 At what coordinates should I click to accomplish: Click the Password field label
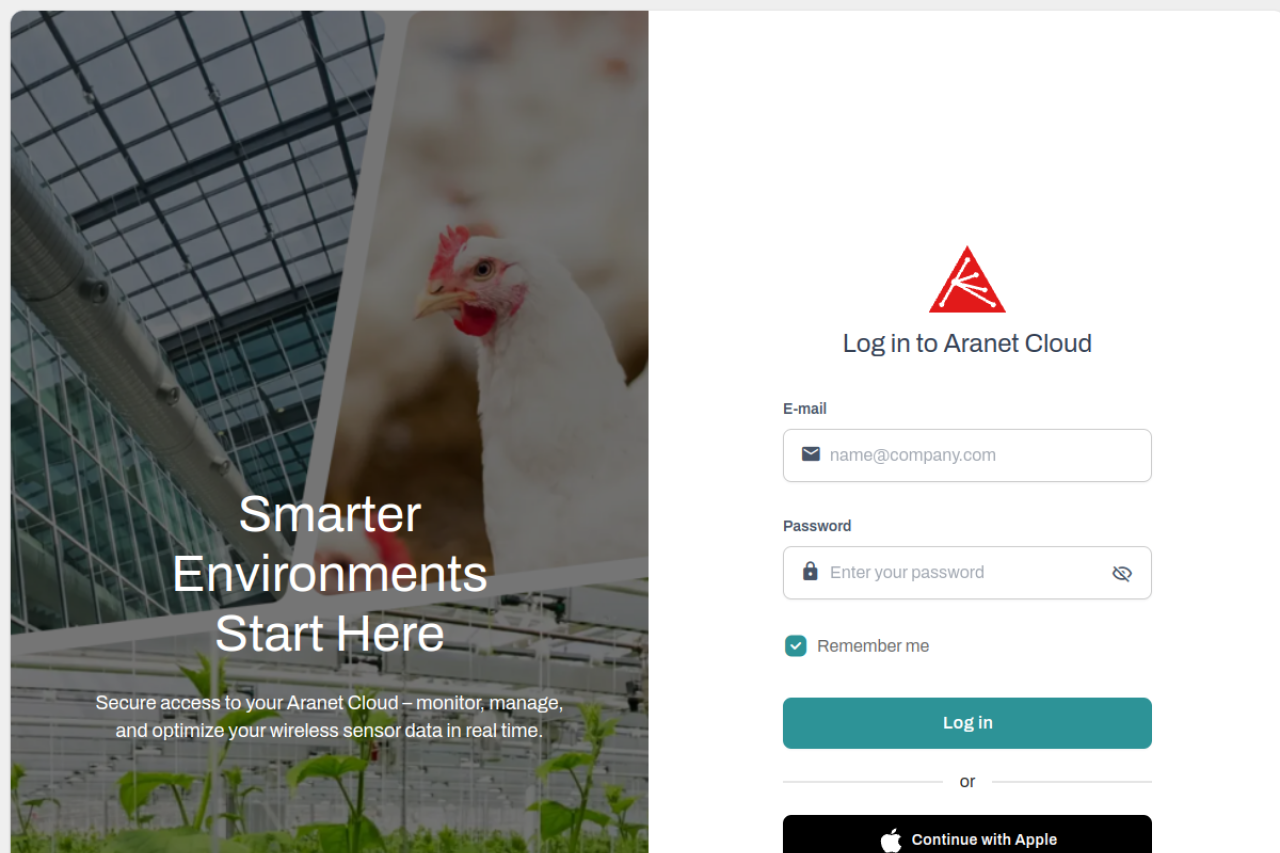(817, 526)
